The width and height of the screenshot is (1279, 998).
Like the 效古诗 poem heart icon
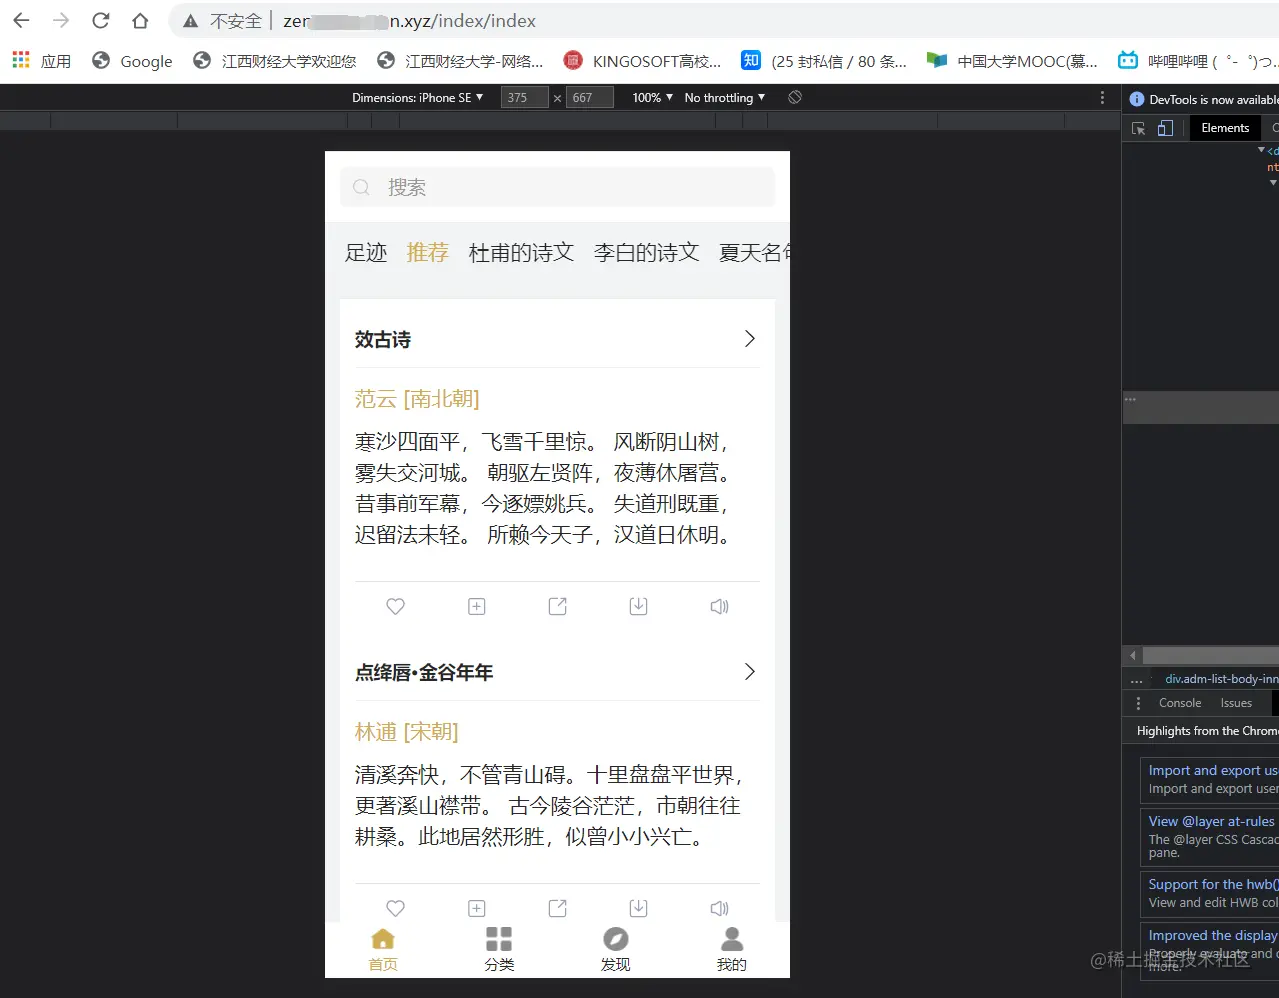point(396,606)
